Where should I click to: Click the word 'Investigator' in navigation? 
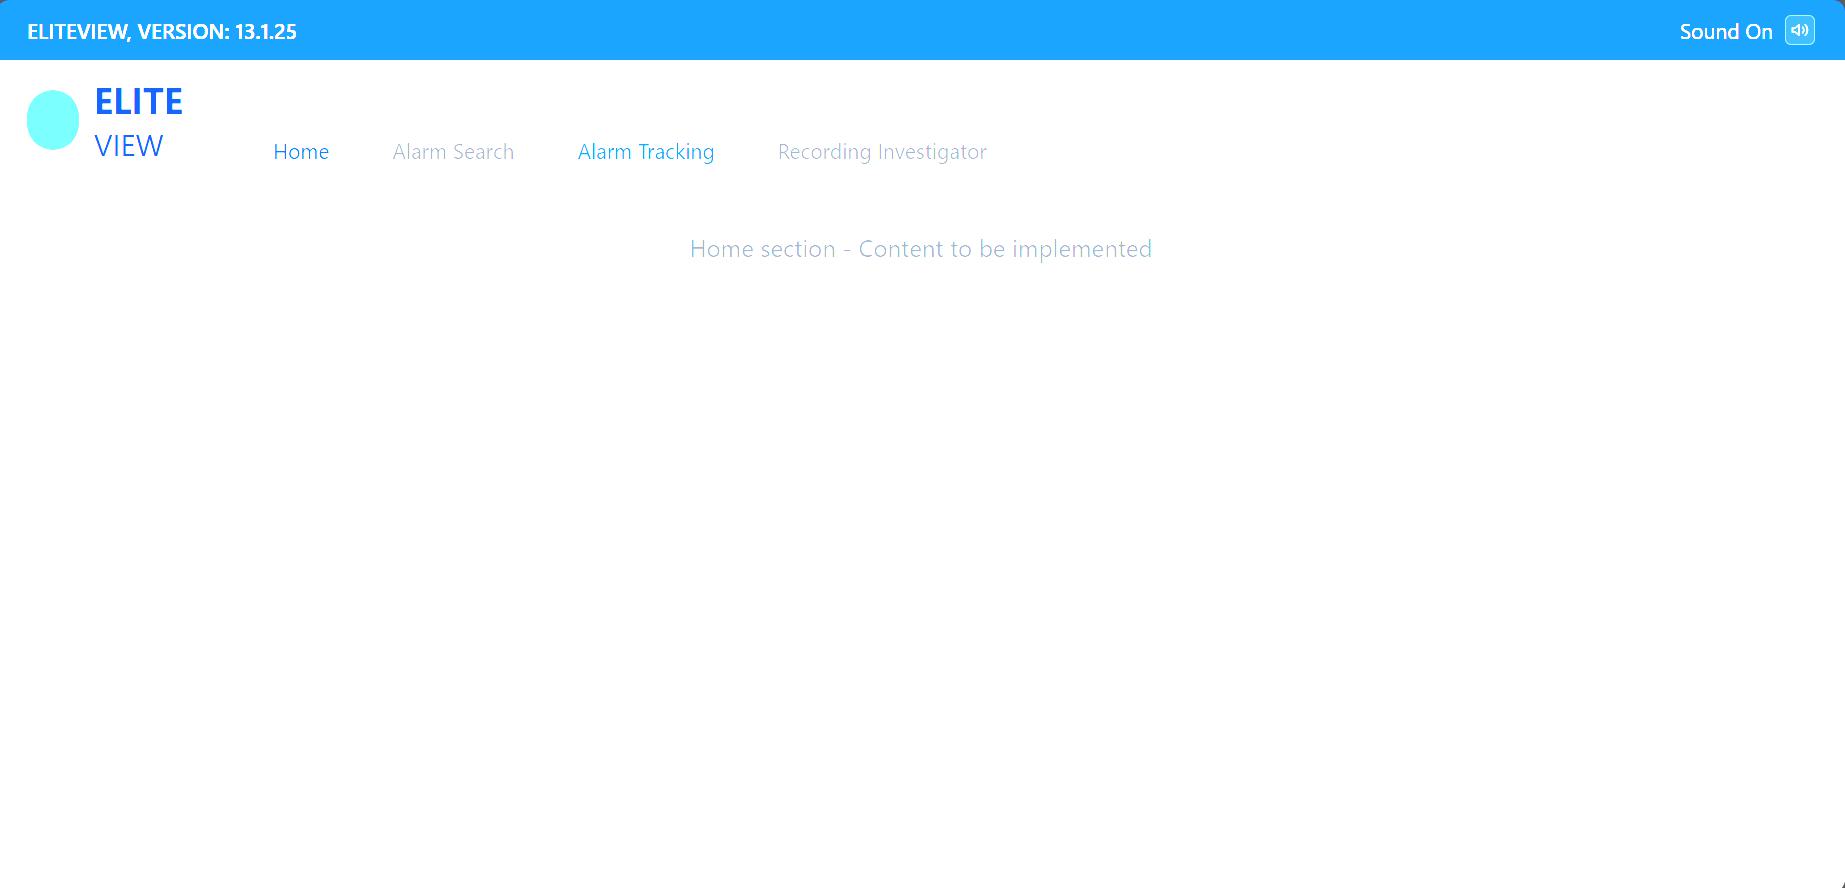tap(932, 152)
